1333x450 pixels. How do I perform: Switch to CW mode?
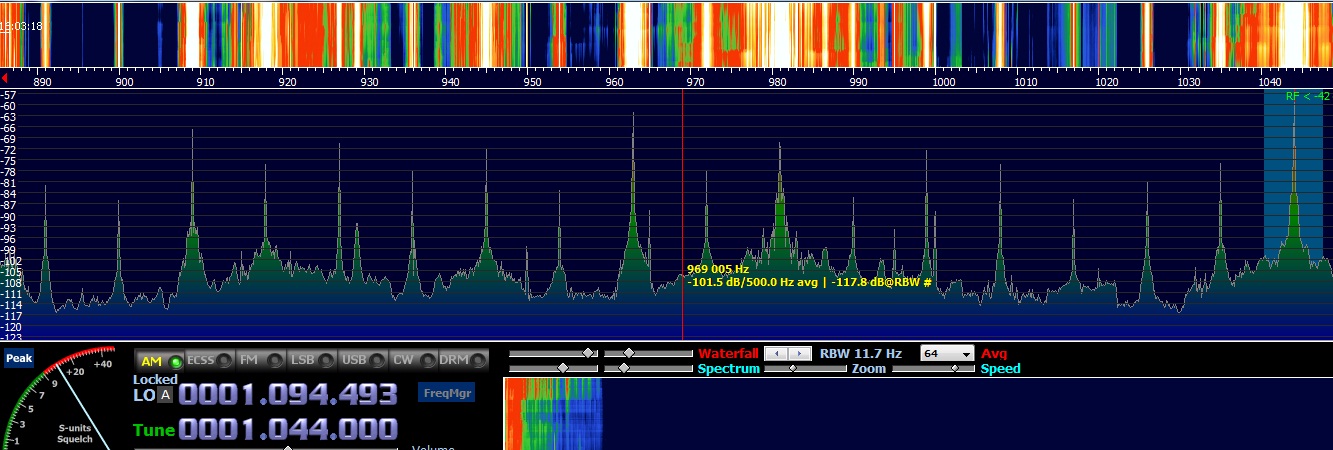pos(413,360)
